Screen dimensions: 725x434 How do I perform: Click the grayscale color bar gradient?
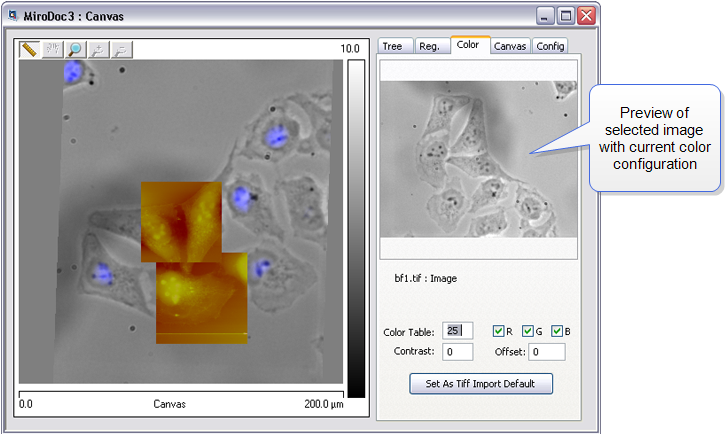(356, 228)
